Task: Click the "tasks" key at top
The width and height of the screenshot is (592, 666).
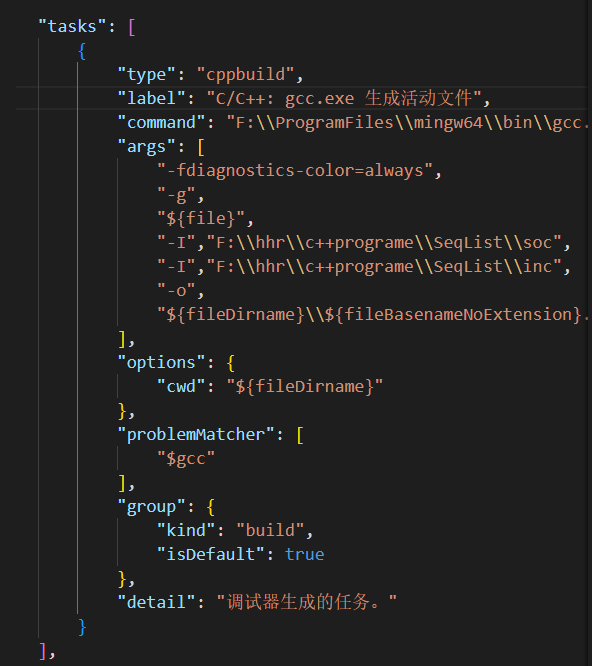Action: [72, 27]
